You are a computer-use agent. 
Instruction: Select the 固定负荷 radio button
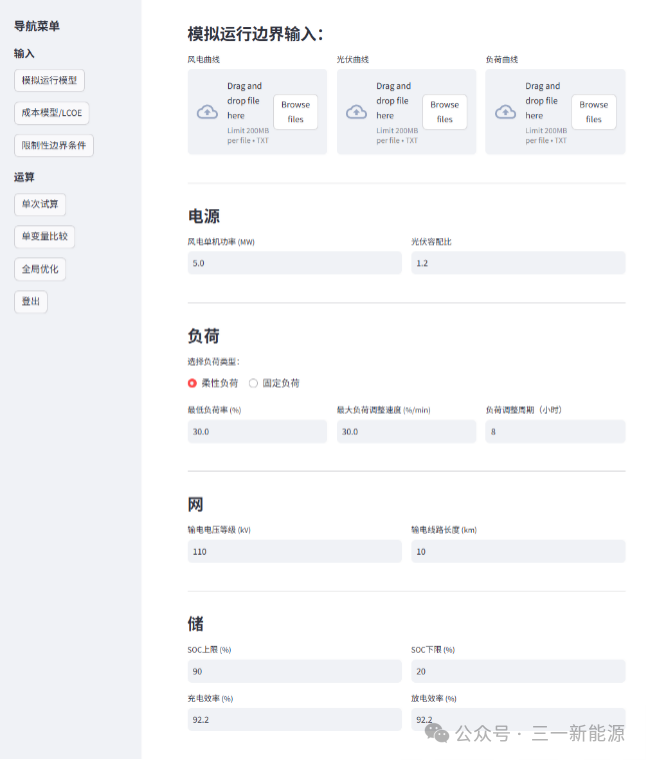253,383
